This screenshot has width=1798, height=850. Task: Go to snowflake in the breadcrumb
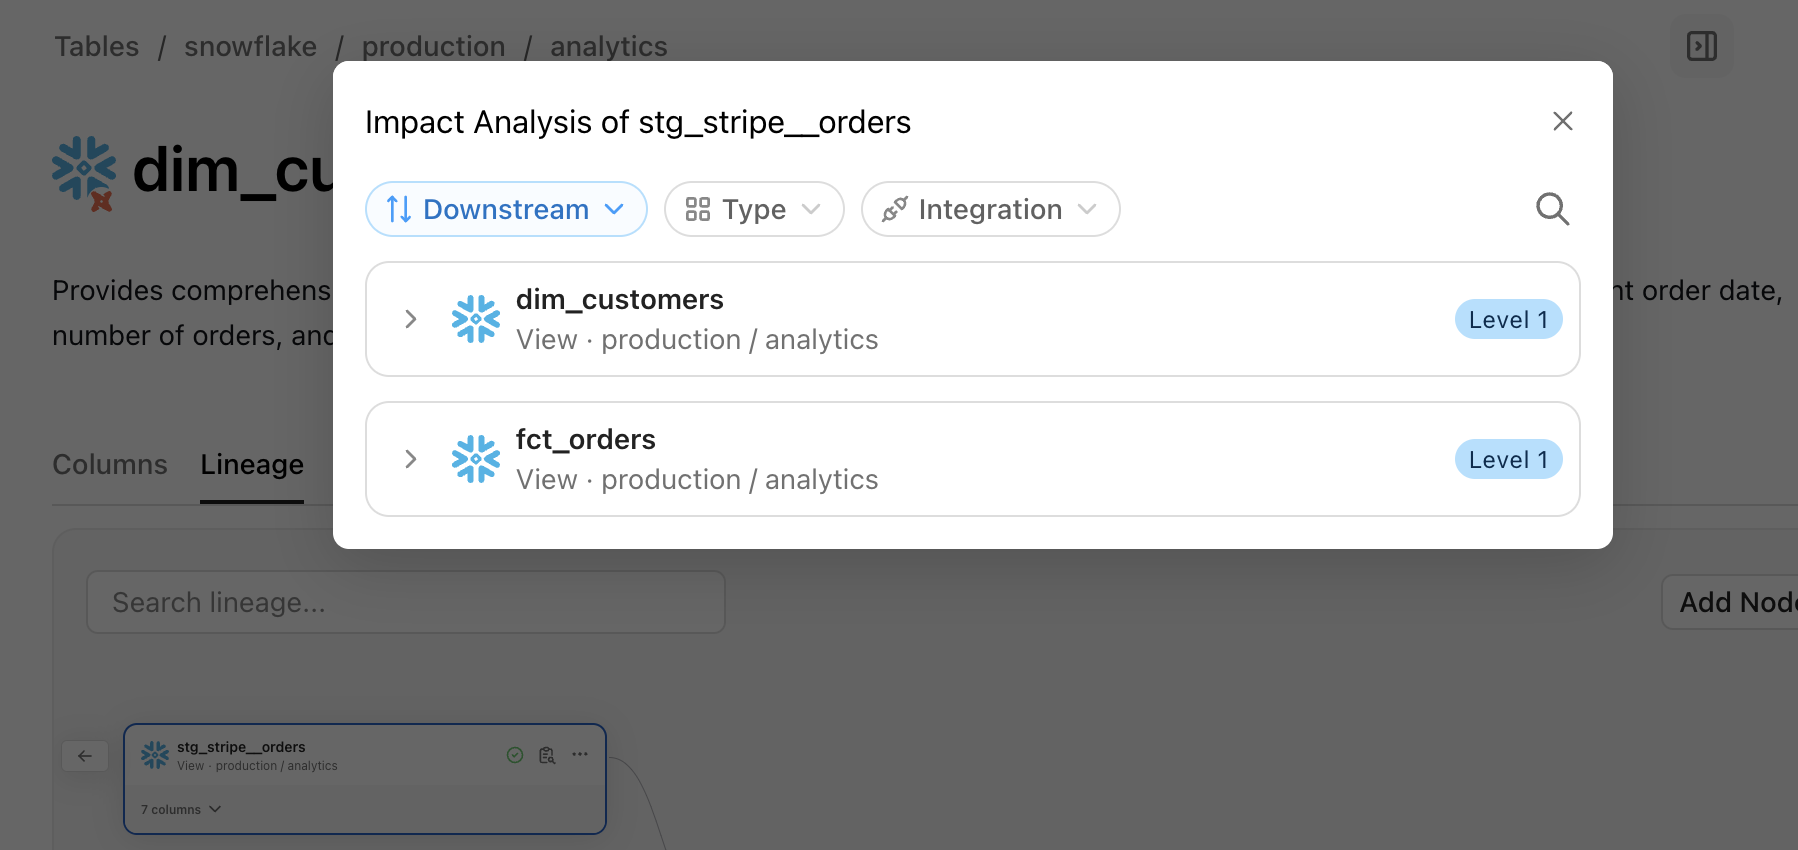[x=250, y=47]
